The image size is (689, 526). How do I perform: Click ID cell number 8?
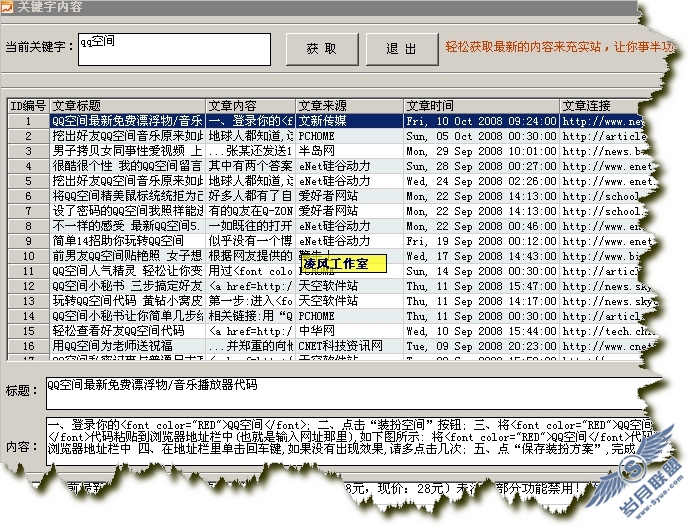[29, 226]
